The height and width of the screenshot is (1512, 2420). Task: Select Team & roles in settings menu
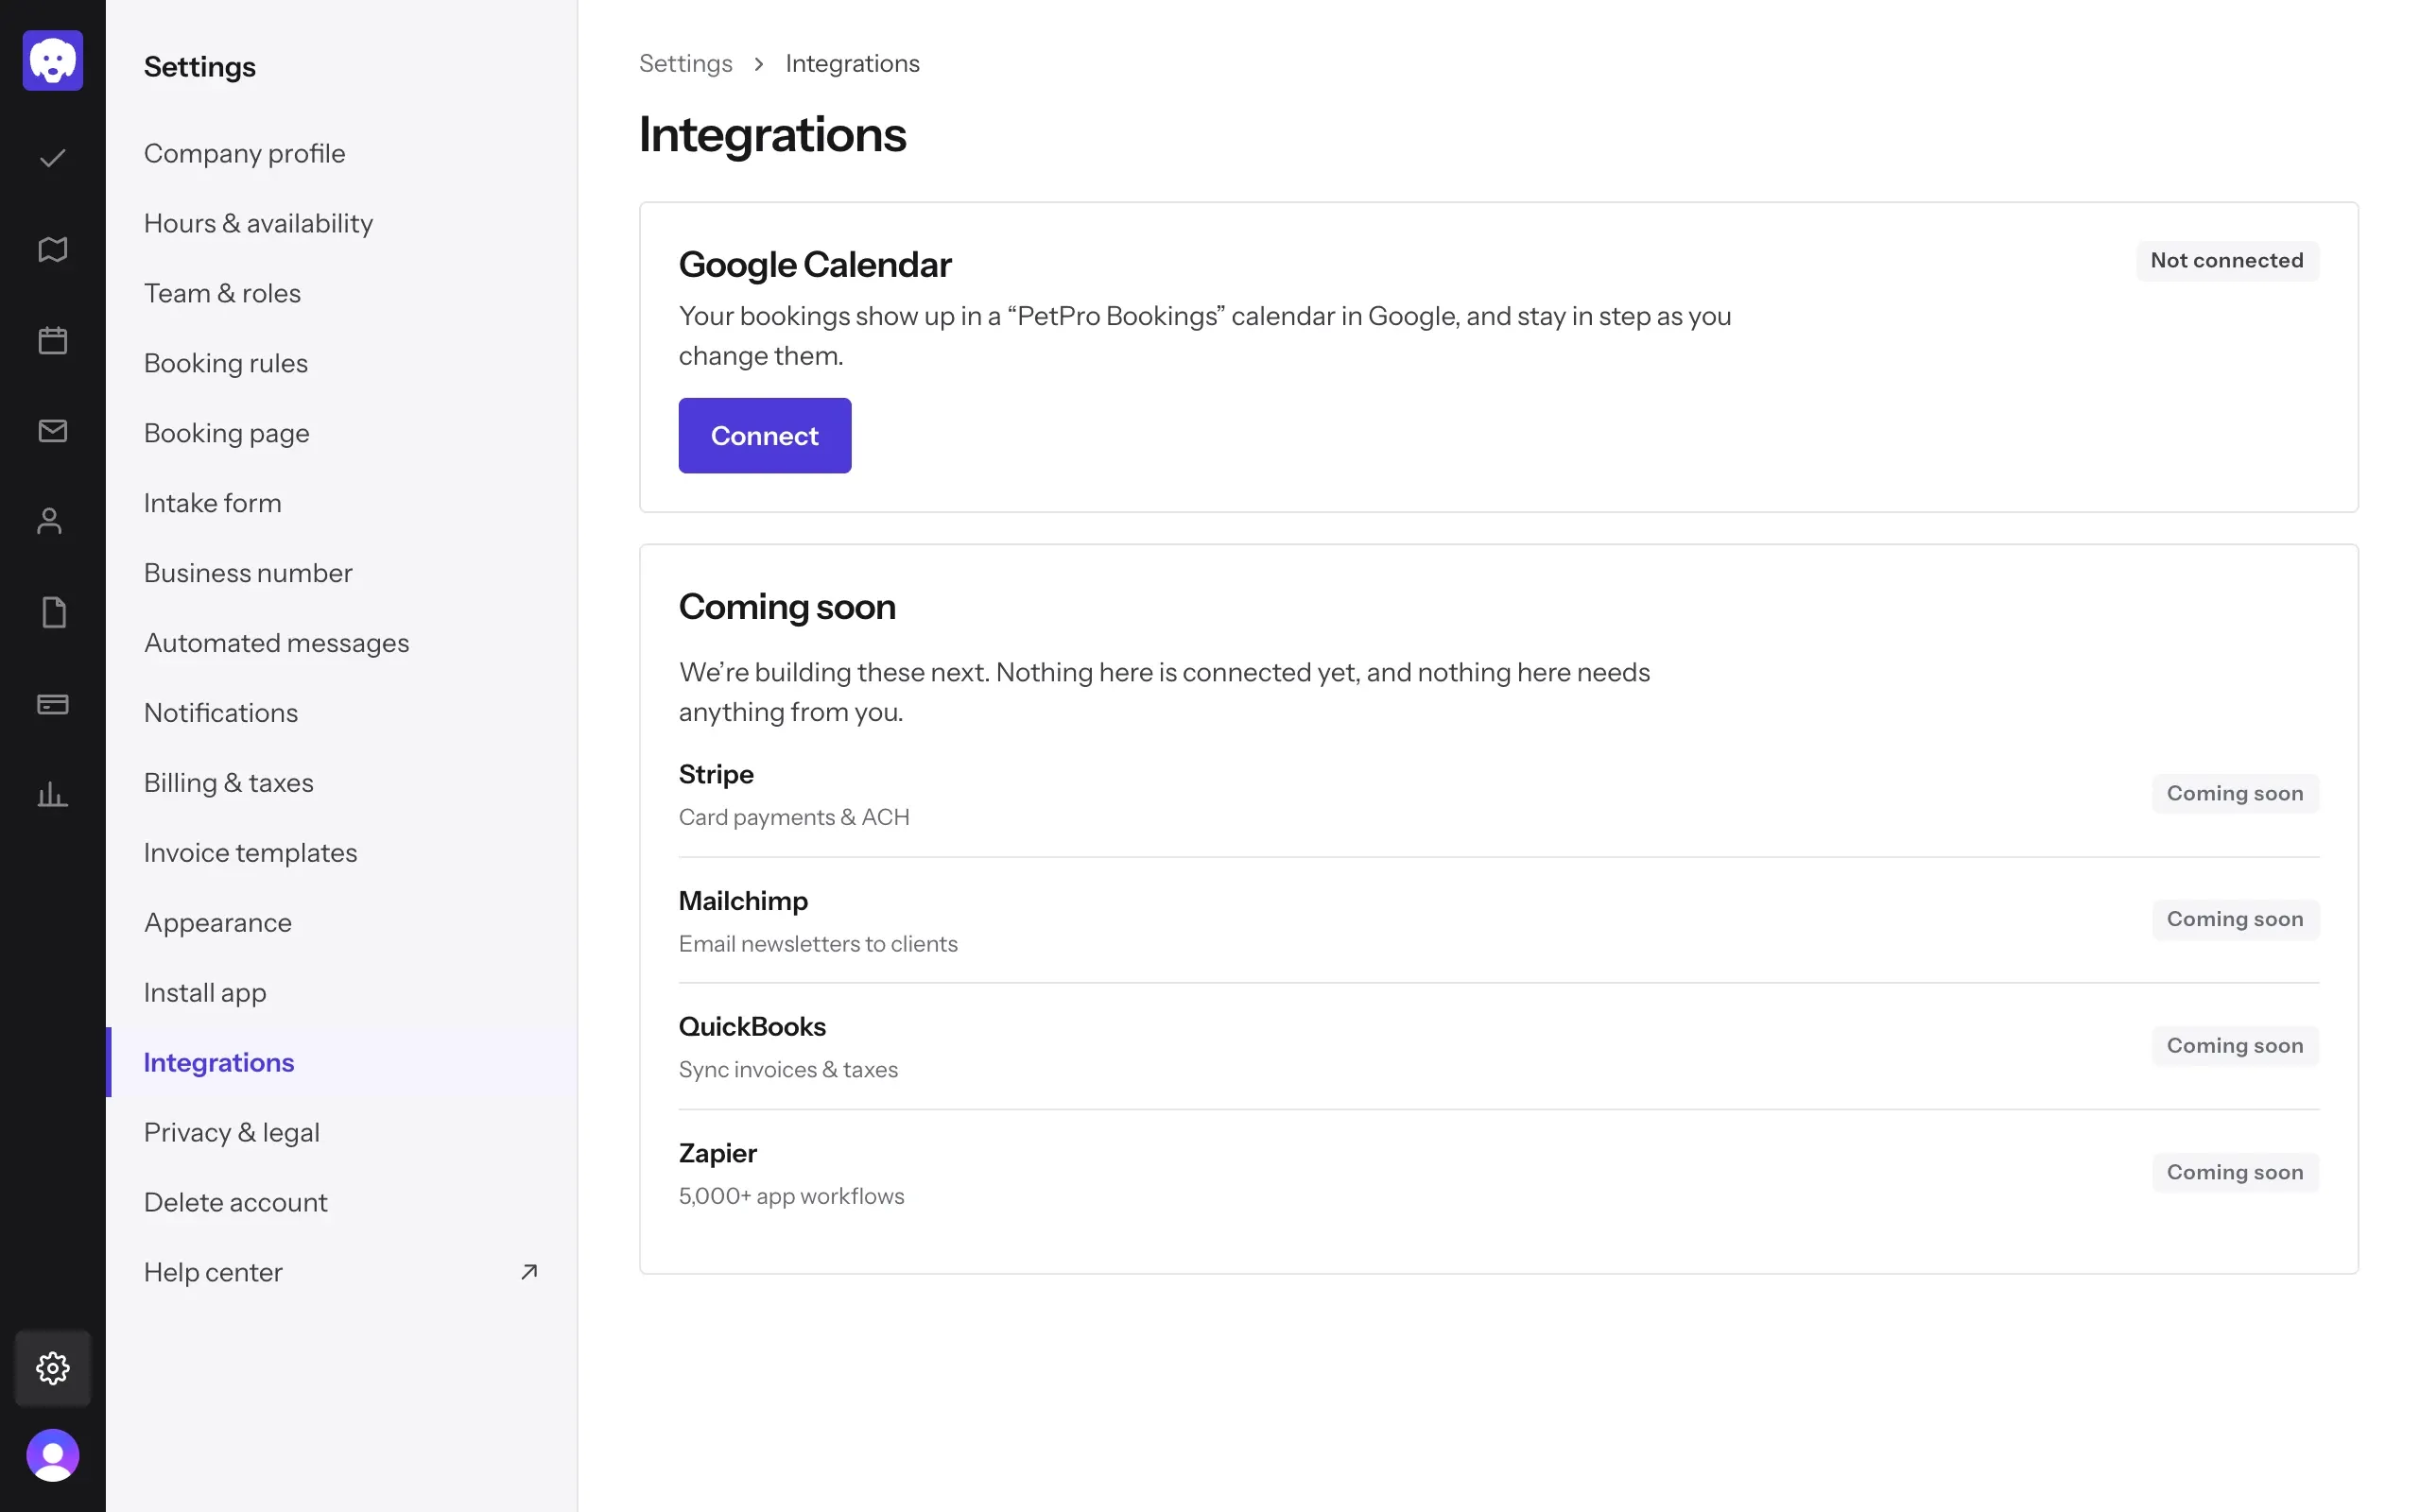pyautogui.click(x=342, y=293)
